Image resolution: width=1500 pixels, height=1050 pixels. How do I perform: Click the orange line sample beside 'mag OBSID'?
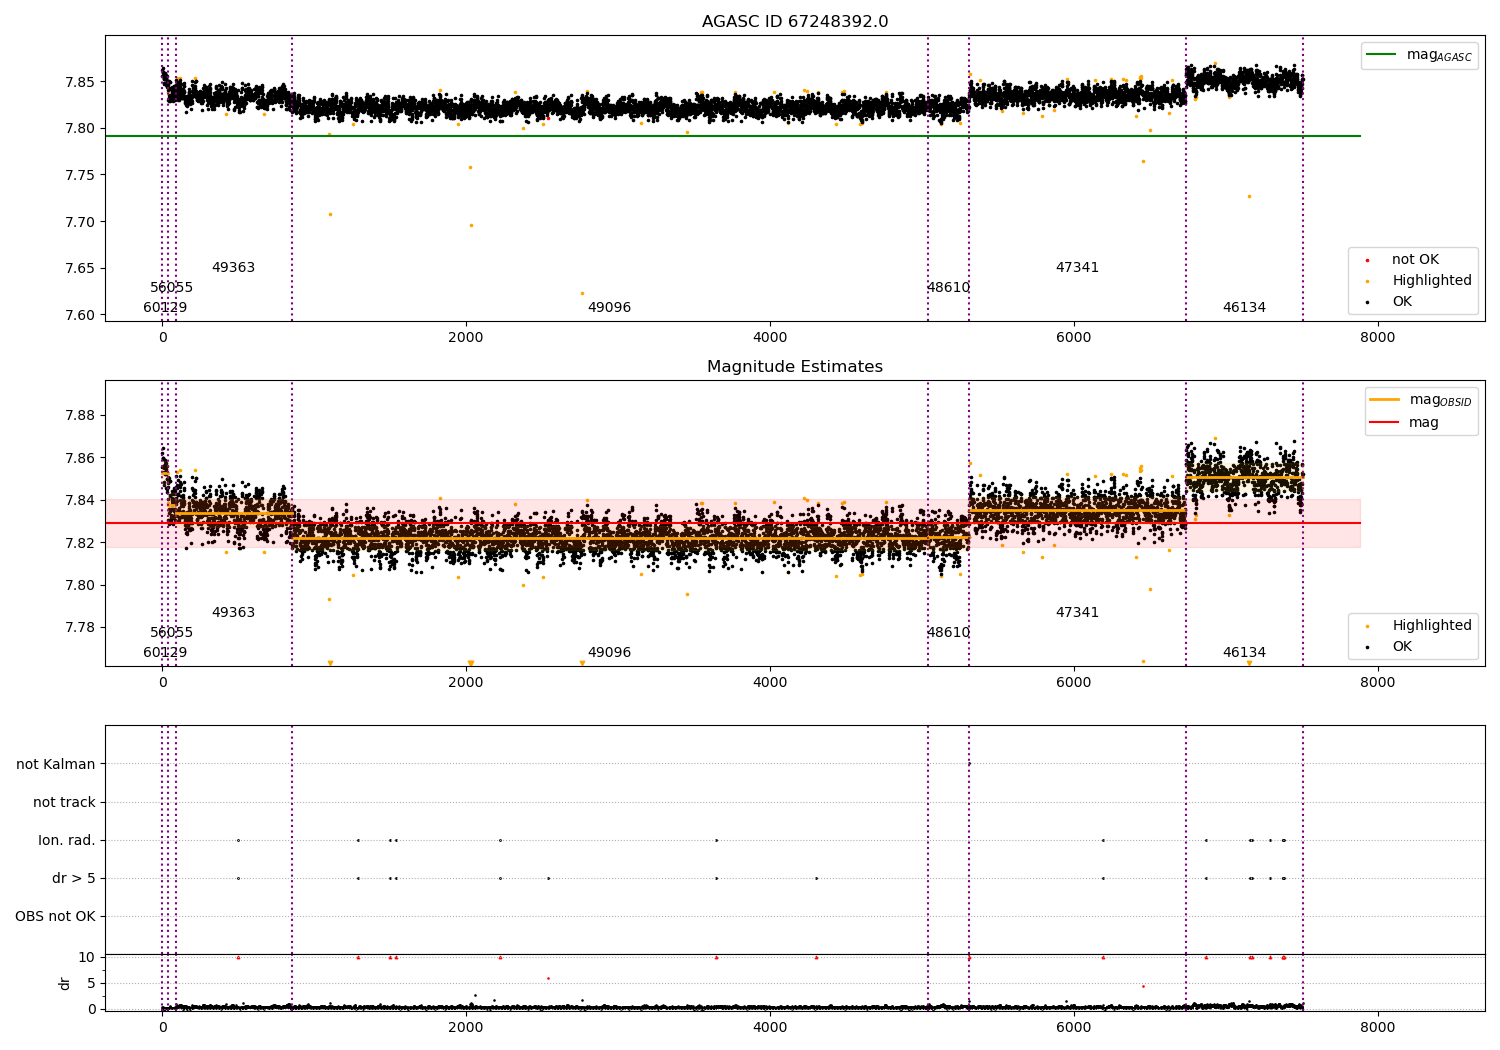click(x=1385, y=400)
